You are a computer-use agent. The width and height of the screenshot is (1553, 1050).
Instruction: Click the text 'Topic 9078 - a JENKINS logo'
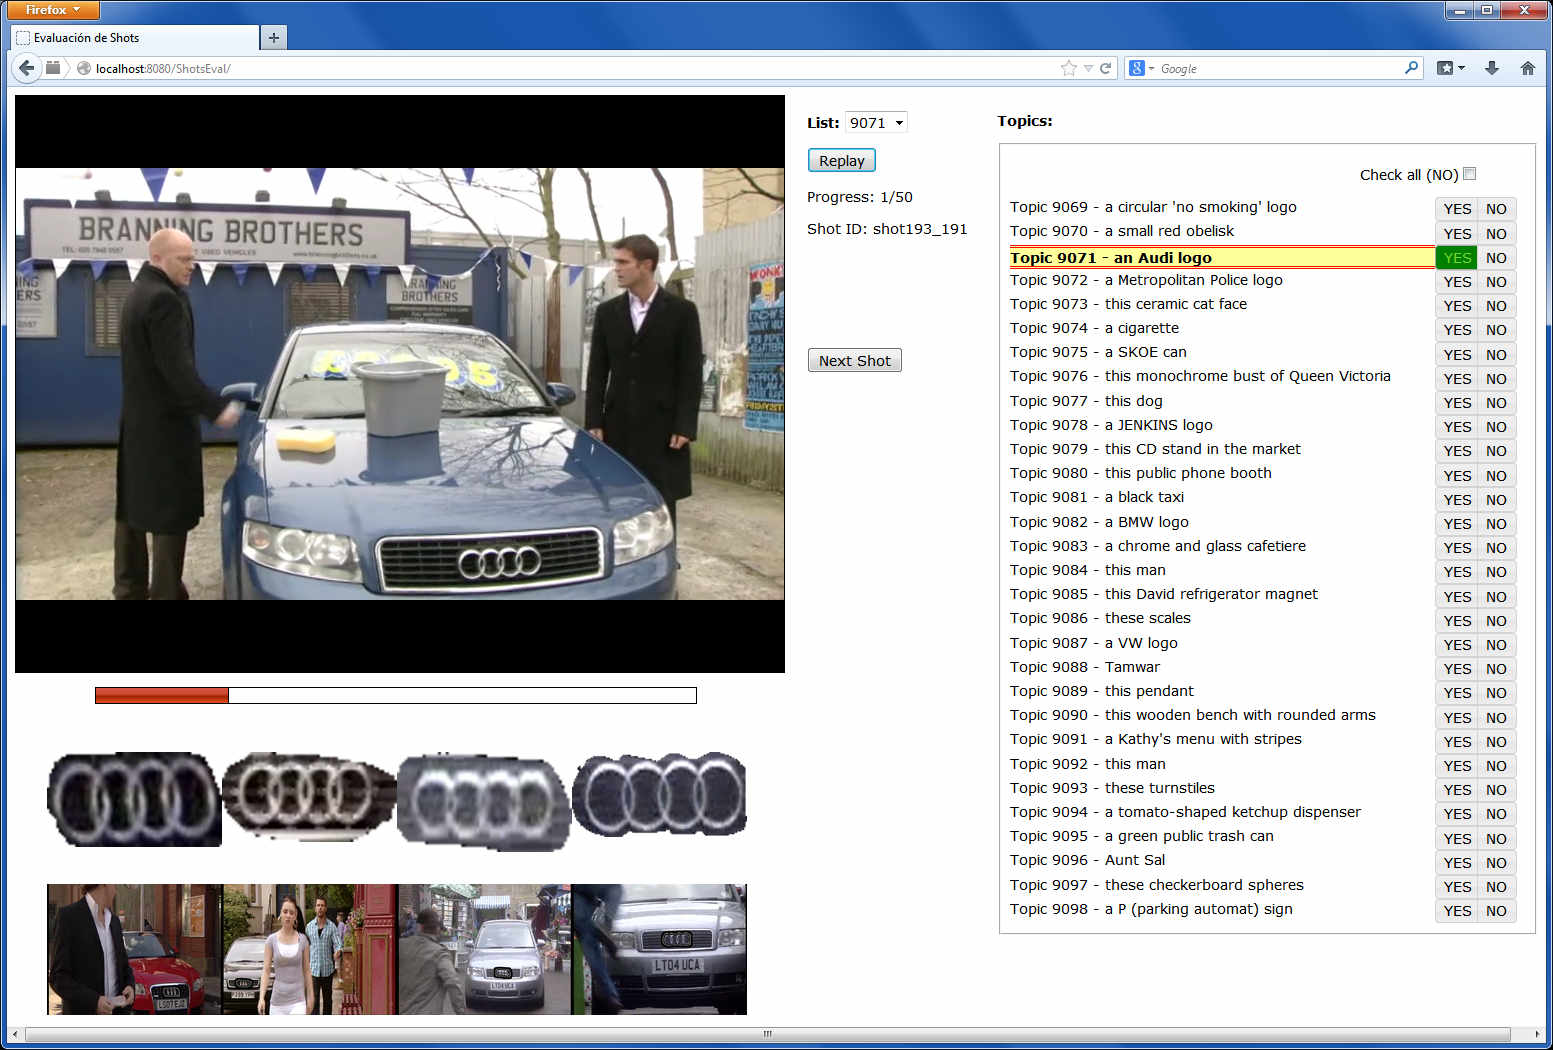point(1111,425)
